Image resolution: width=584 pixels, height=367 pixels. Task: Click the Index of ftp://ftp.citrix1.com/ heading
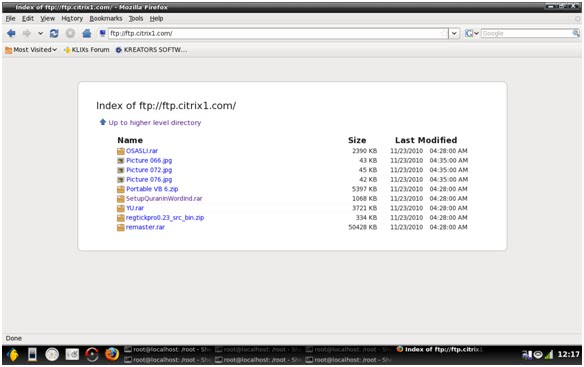click(166, 106)
